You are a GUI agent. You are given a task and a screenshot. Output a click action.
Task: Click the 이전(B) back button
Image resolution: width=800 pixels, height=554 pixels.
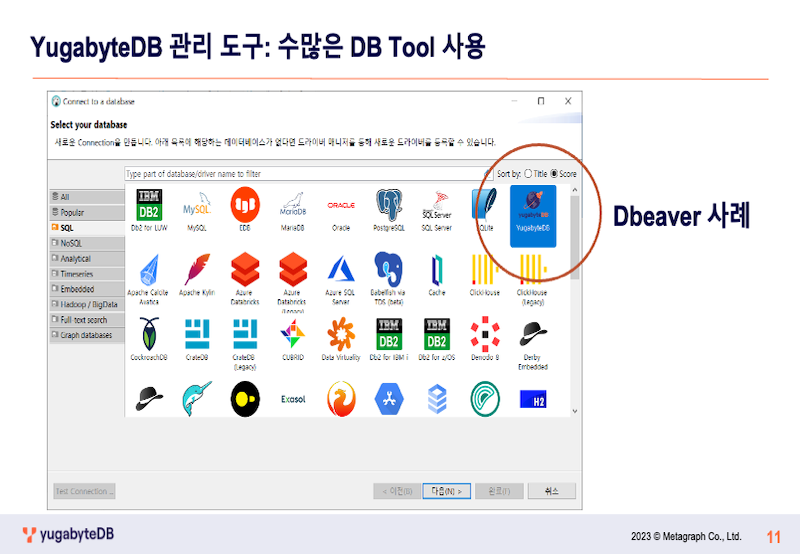pyautogui.click(x=397, y=491)
